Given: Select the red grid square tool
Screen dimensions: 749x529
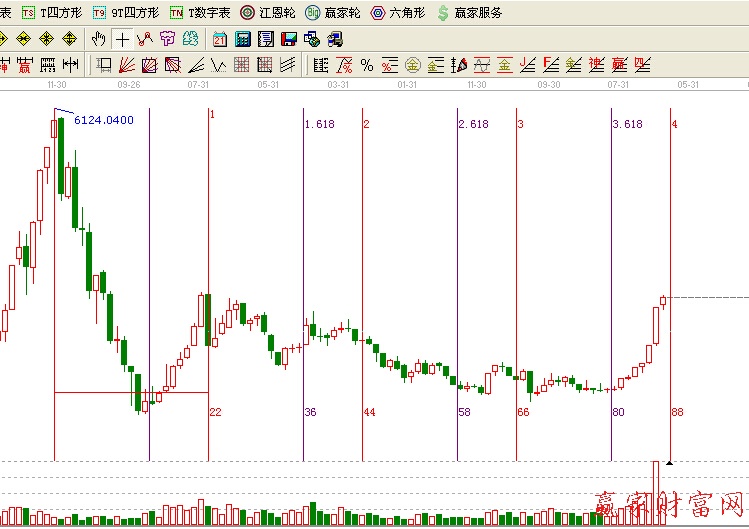Looking at the screenshot, I should pos(241,66).
